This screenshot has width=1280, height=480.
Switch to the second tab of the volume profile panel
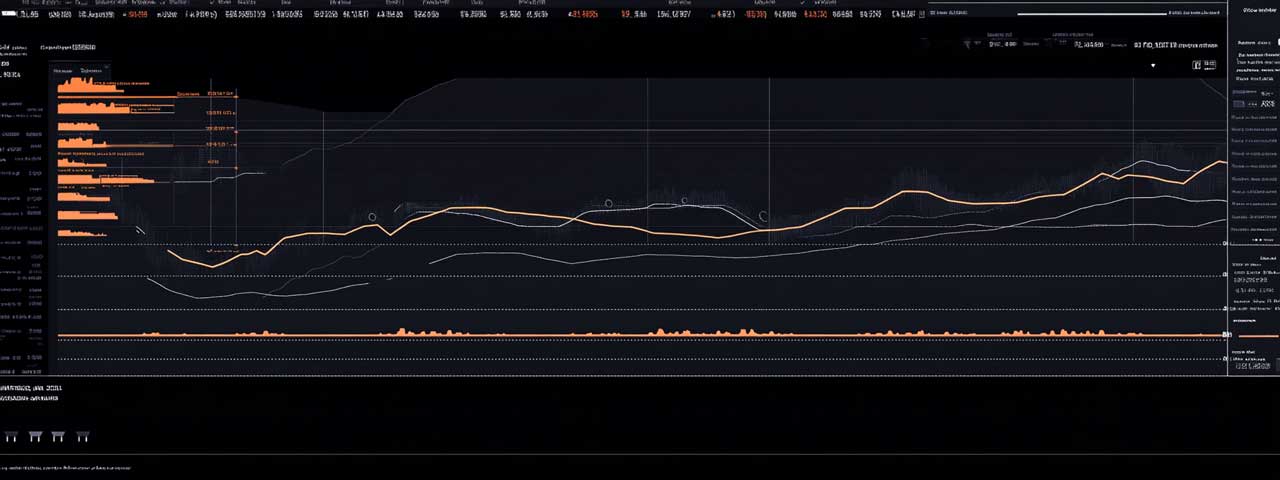(91, 71)
